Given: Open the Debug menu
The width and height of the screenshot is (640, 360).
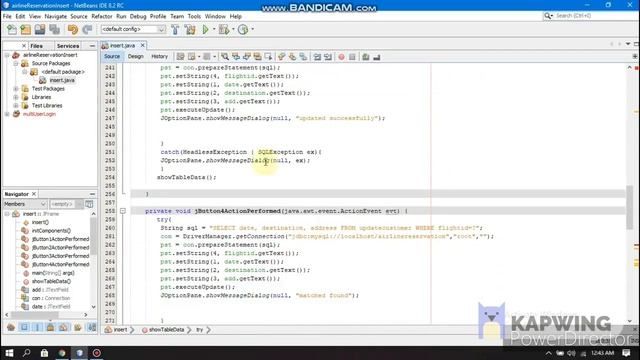Looking at the screenshot, I should coord(138,16).
